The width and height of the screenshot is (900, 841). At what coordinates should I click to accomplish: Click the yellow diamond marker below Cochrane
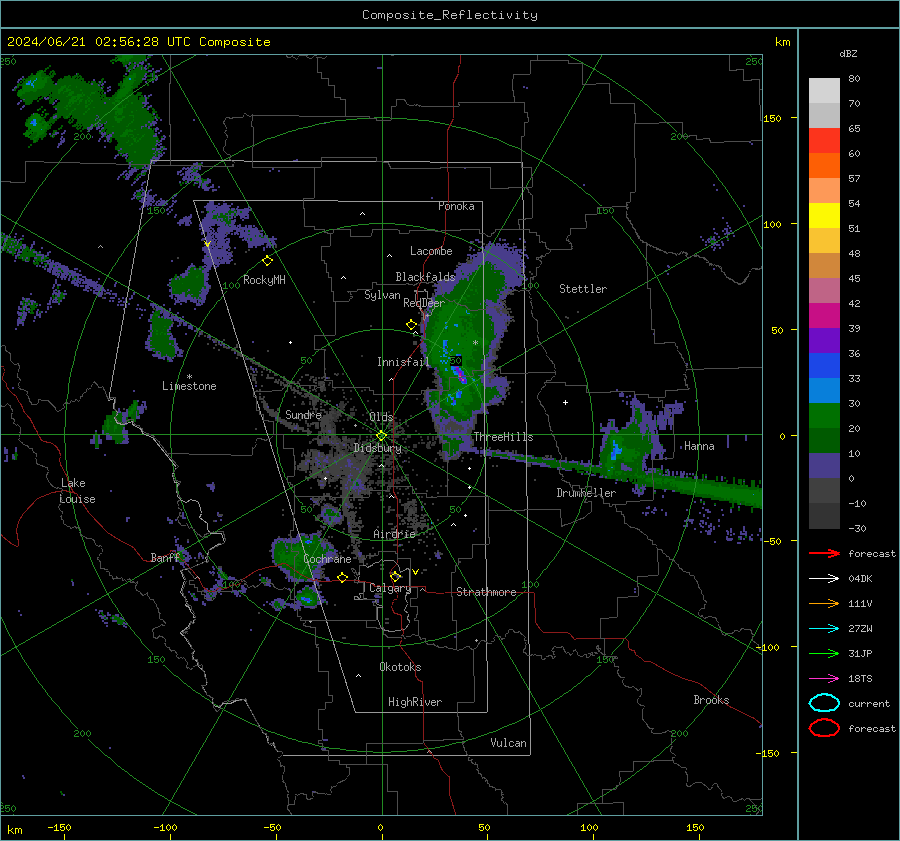343,577
